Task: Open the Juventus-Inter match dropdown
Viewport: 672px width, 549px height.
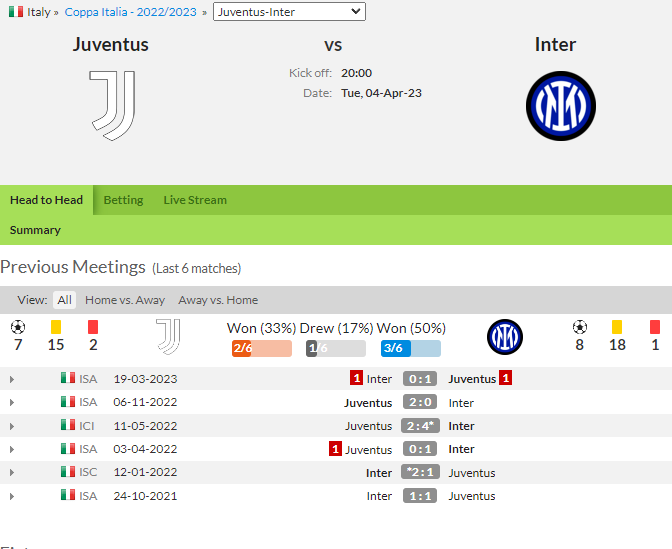Action: click(x=289, y=12)
